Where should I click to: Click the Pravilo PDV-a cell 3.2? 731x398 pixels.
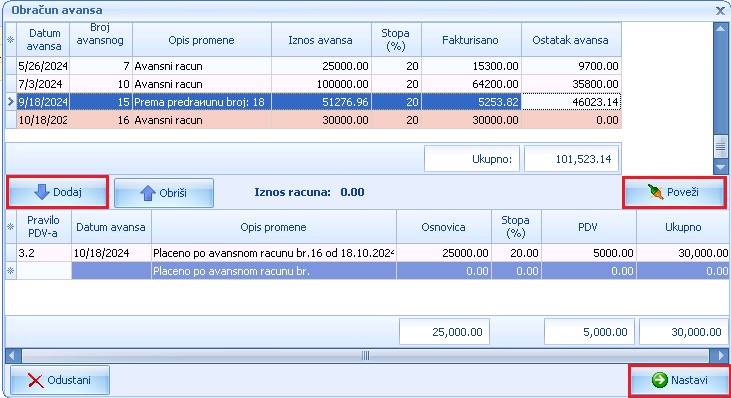click(44, 253)
